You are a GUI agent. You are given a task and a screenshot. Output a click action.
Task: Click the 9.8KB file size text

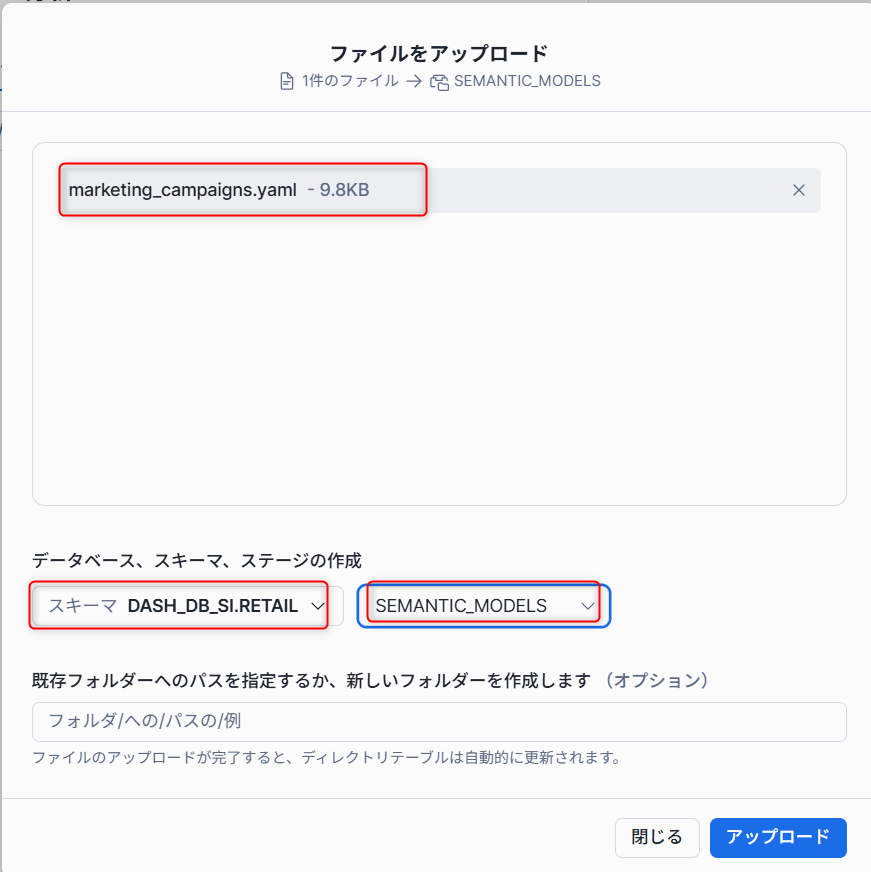click(x=344, y=190)
